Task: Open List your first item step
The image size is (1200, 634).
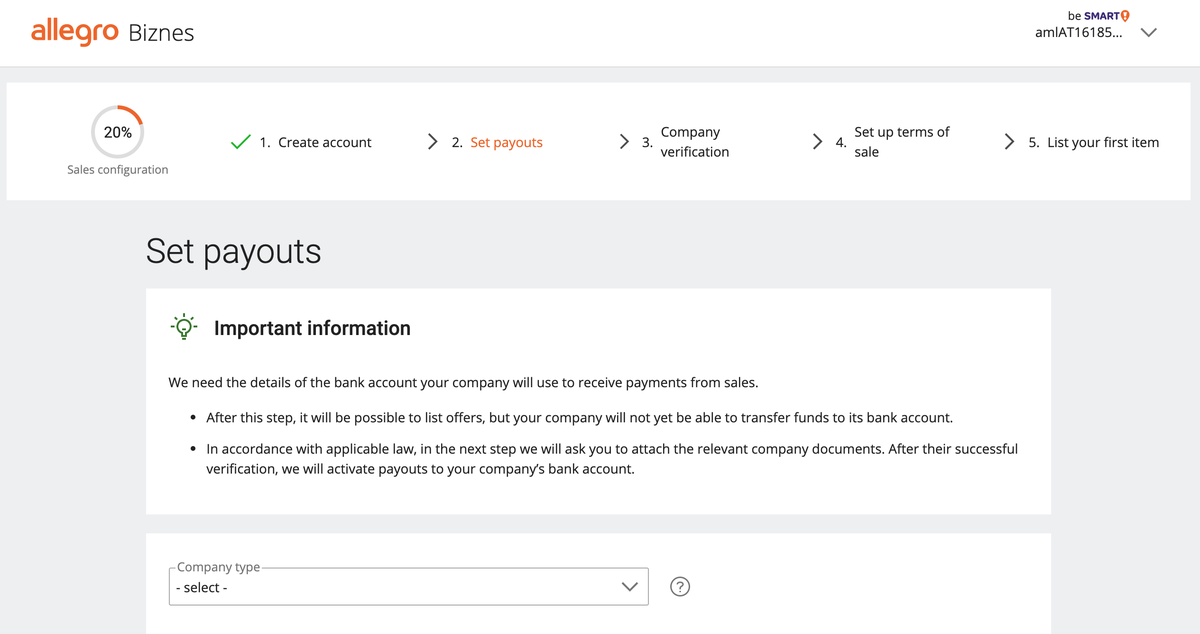Action: click(1102, 142)
